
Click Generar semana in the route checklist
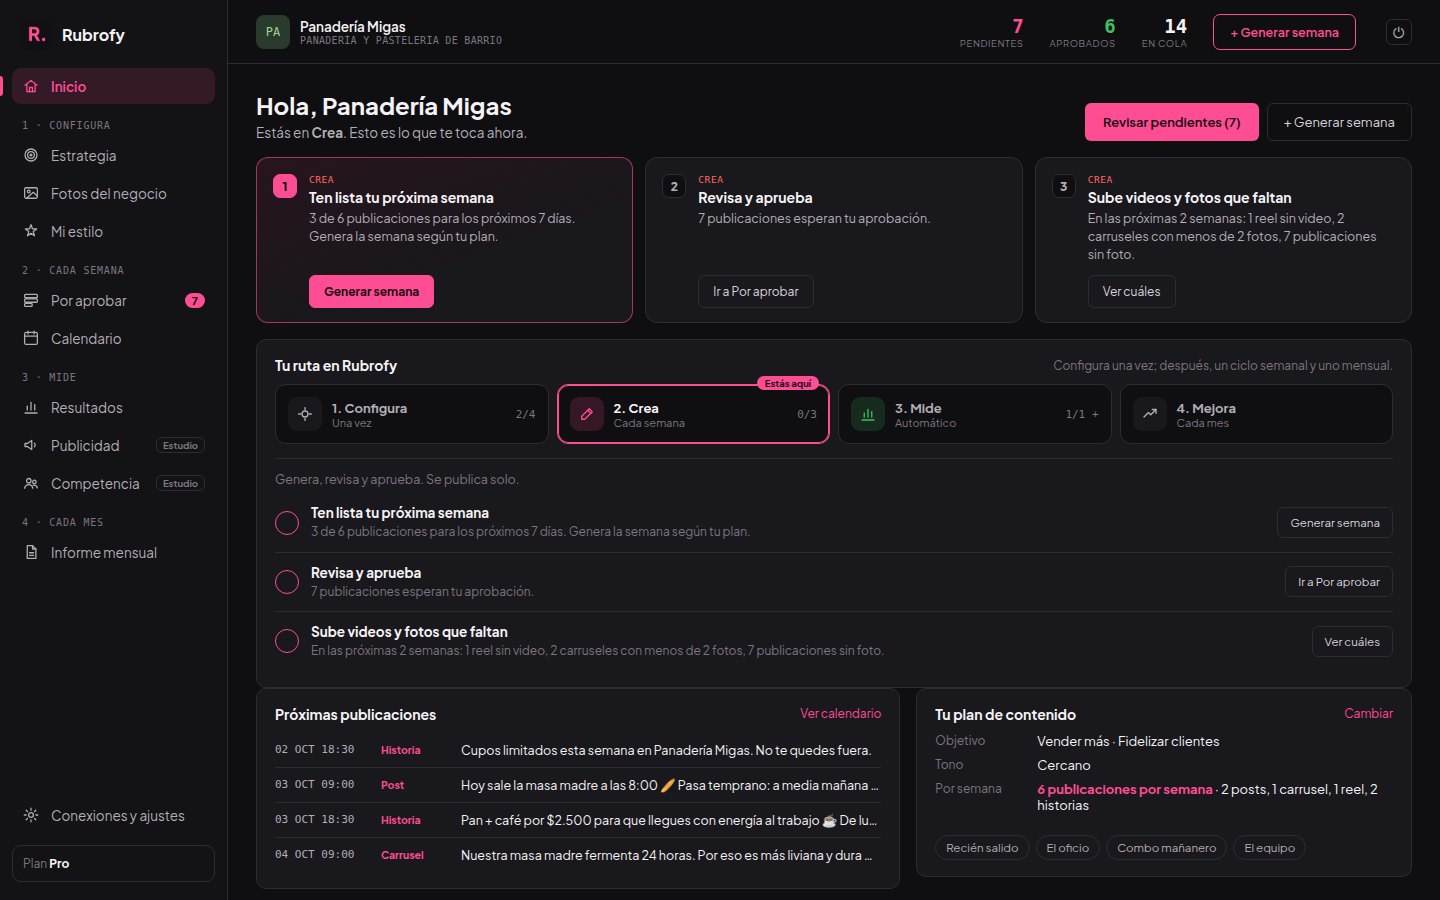[1334, 523]
